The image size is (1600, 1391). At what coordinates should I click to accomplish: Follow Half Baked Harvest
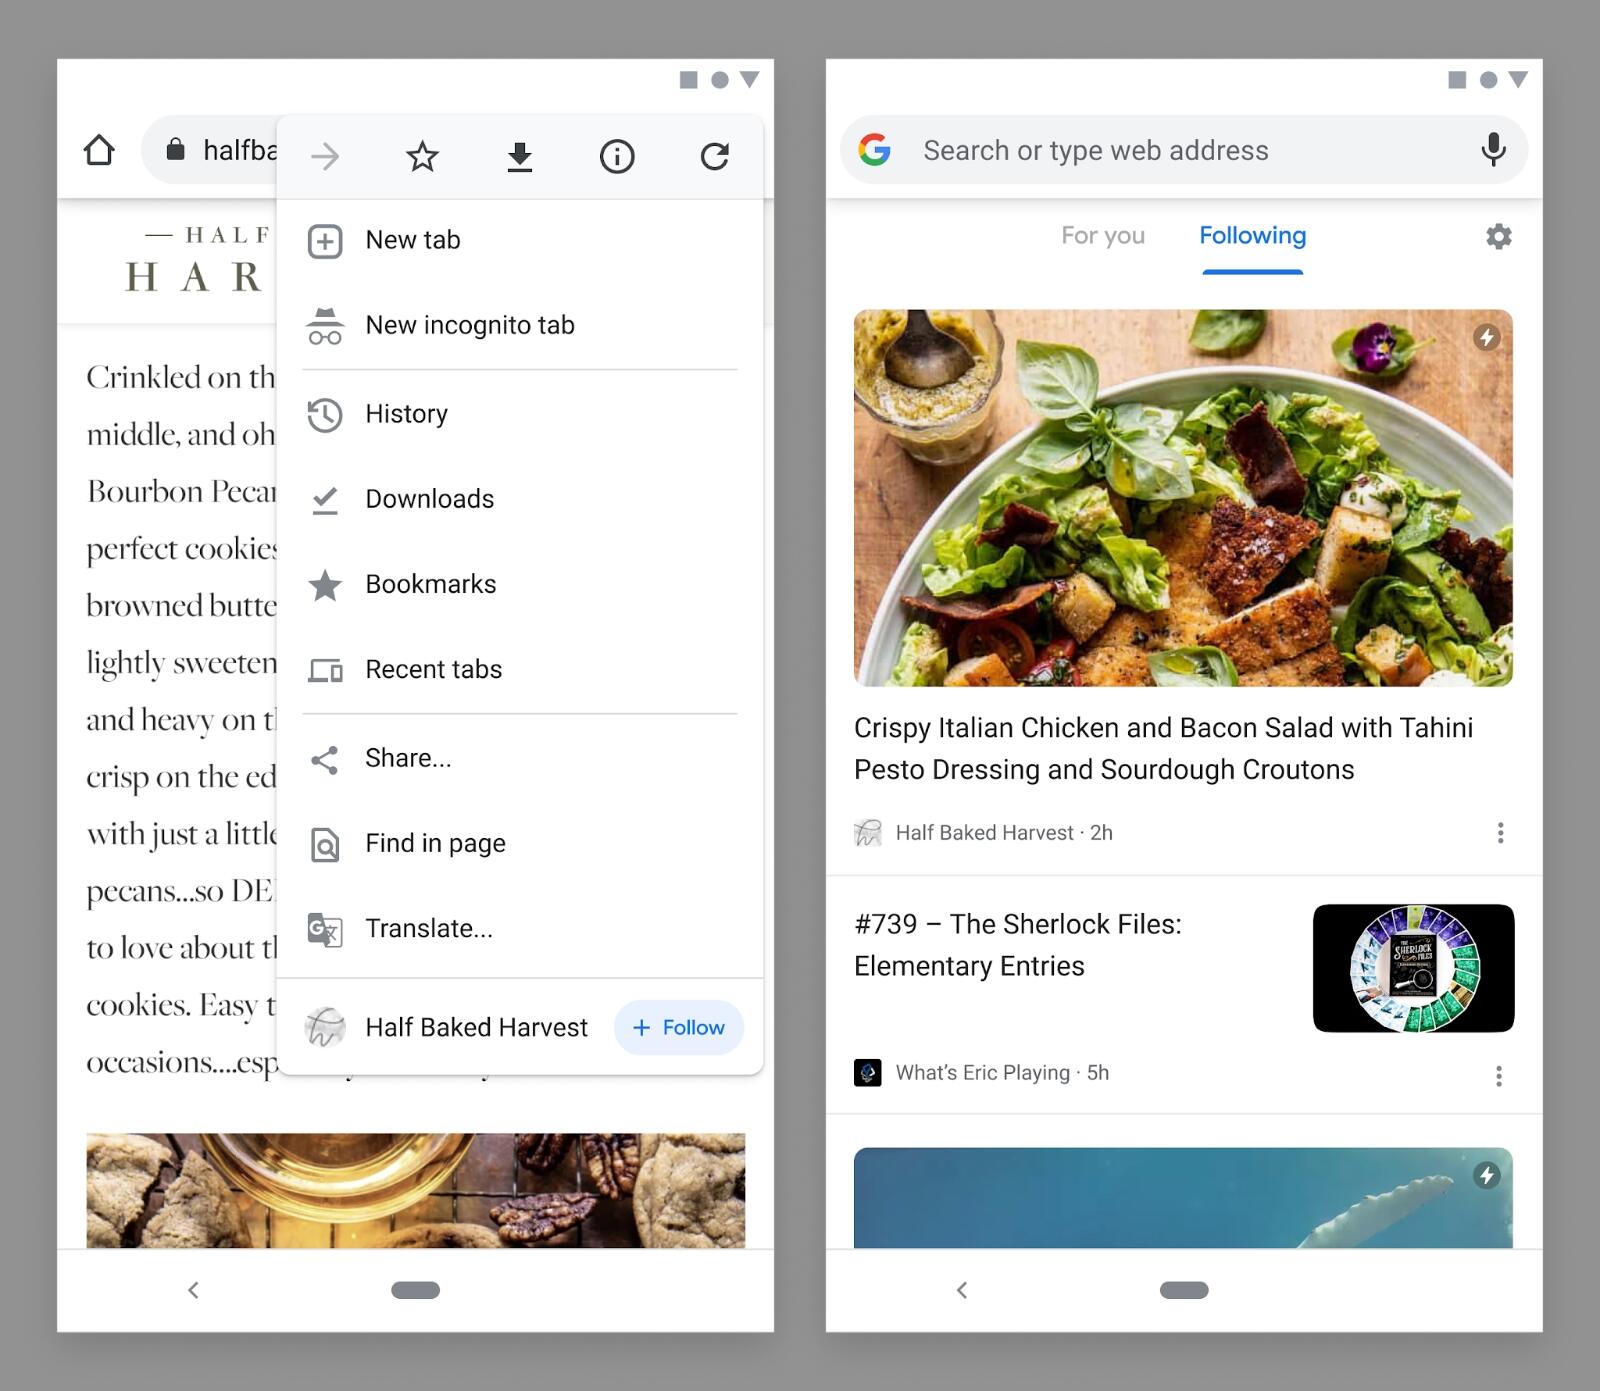click(x=678, y=1027)
